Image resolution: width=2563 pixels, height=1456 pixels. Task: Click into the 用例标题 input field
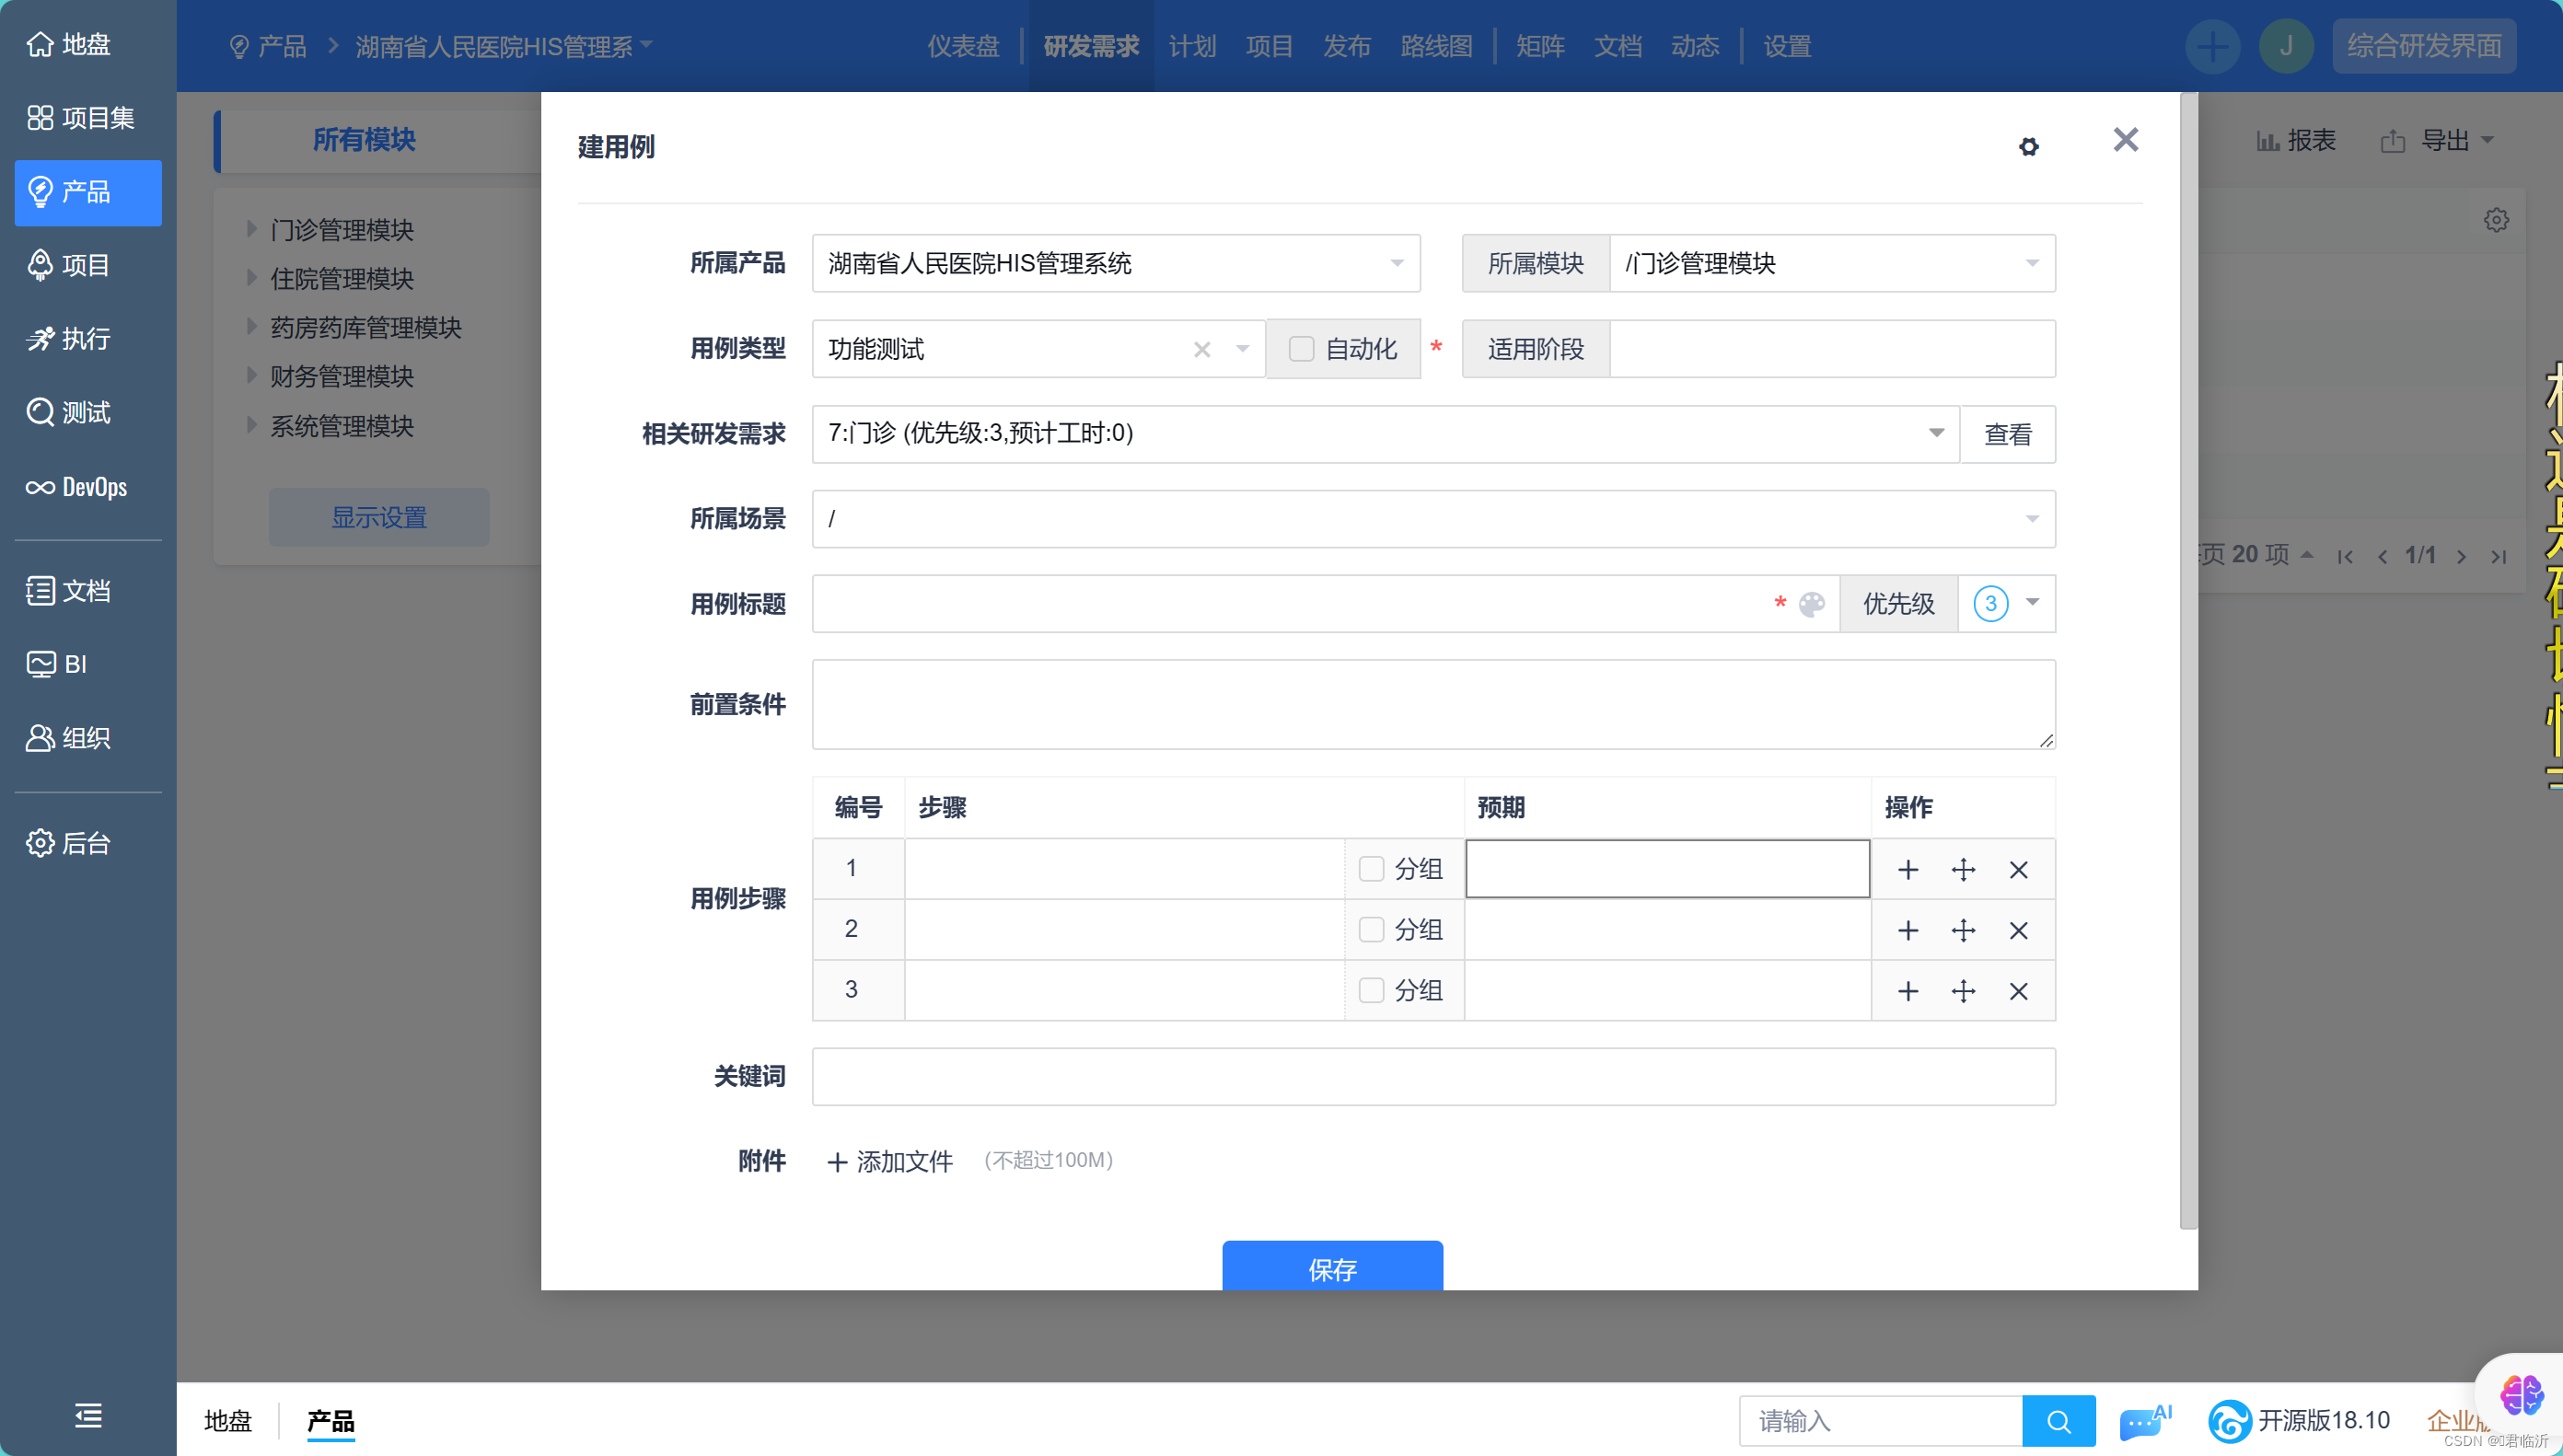(x=1290, y=604)
